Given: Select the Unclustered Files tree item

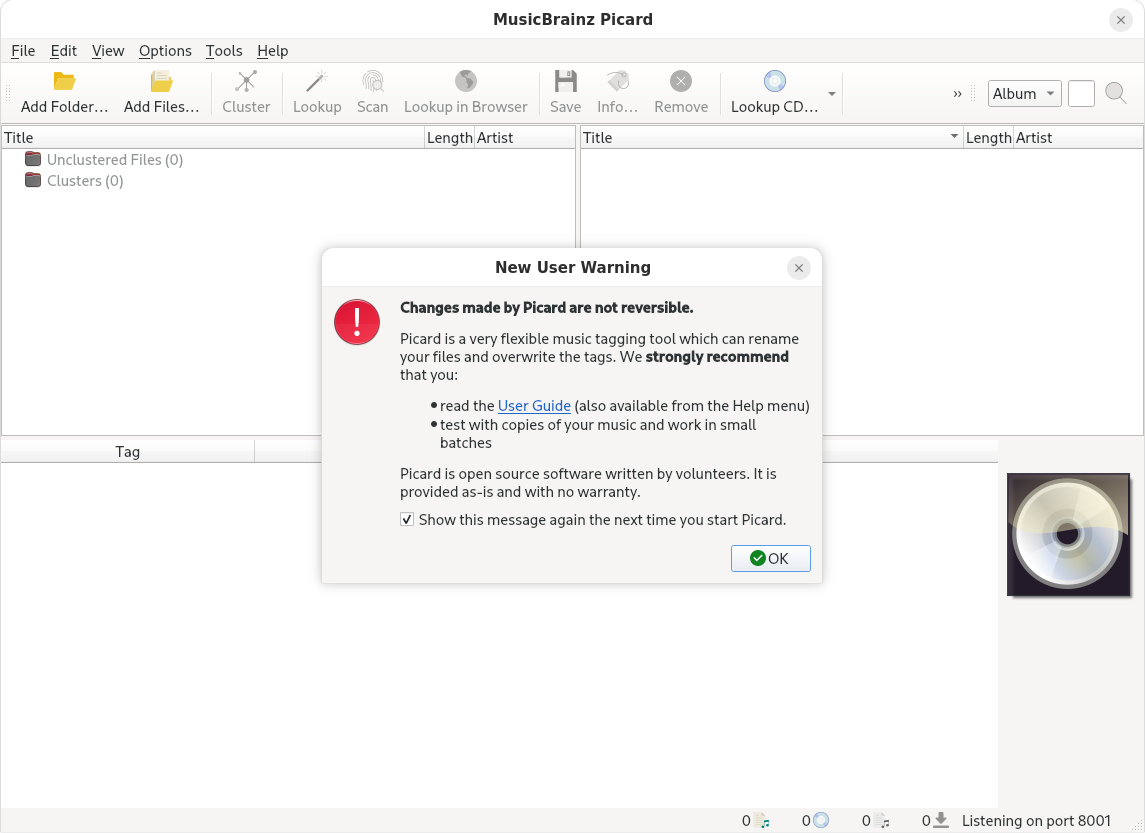Looking at the screenshot, I should 114,160.
